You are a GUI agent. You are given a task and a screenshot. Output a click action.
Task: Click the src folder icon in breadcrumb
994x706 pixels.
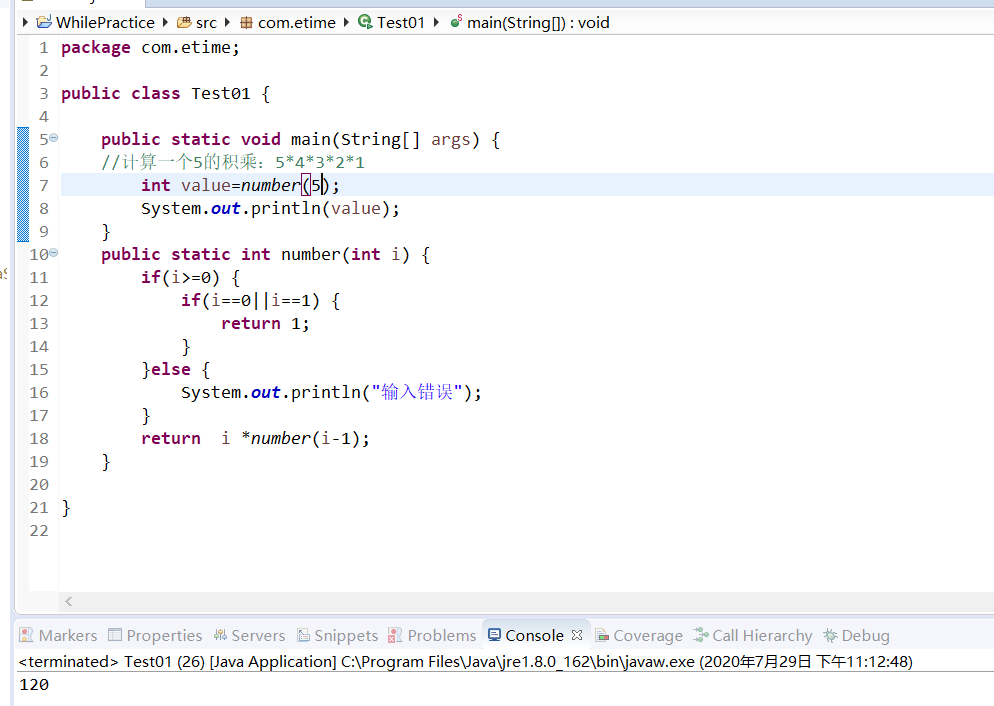click(x=184, y=23)
